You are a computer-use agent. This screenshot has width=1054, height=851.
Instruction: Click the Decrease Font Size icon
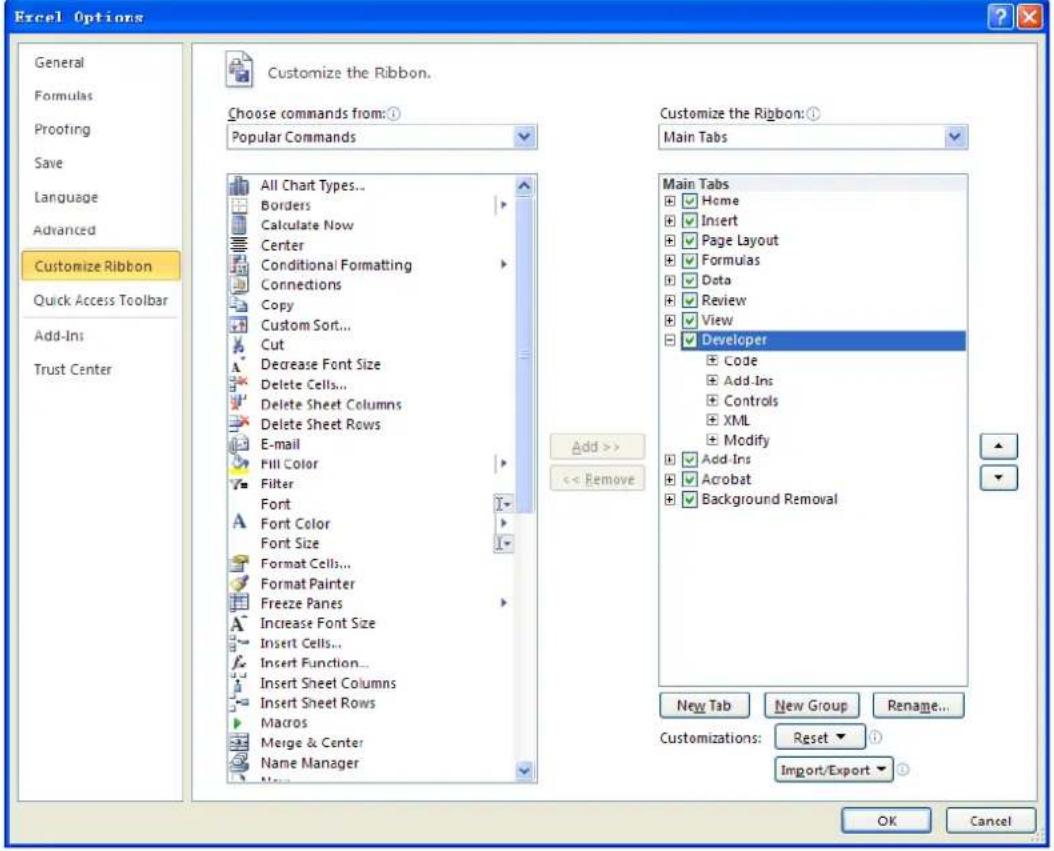[x=239, y=364]
